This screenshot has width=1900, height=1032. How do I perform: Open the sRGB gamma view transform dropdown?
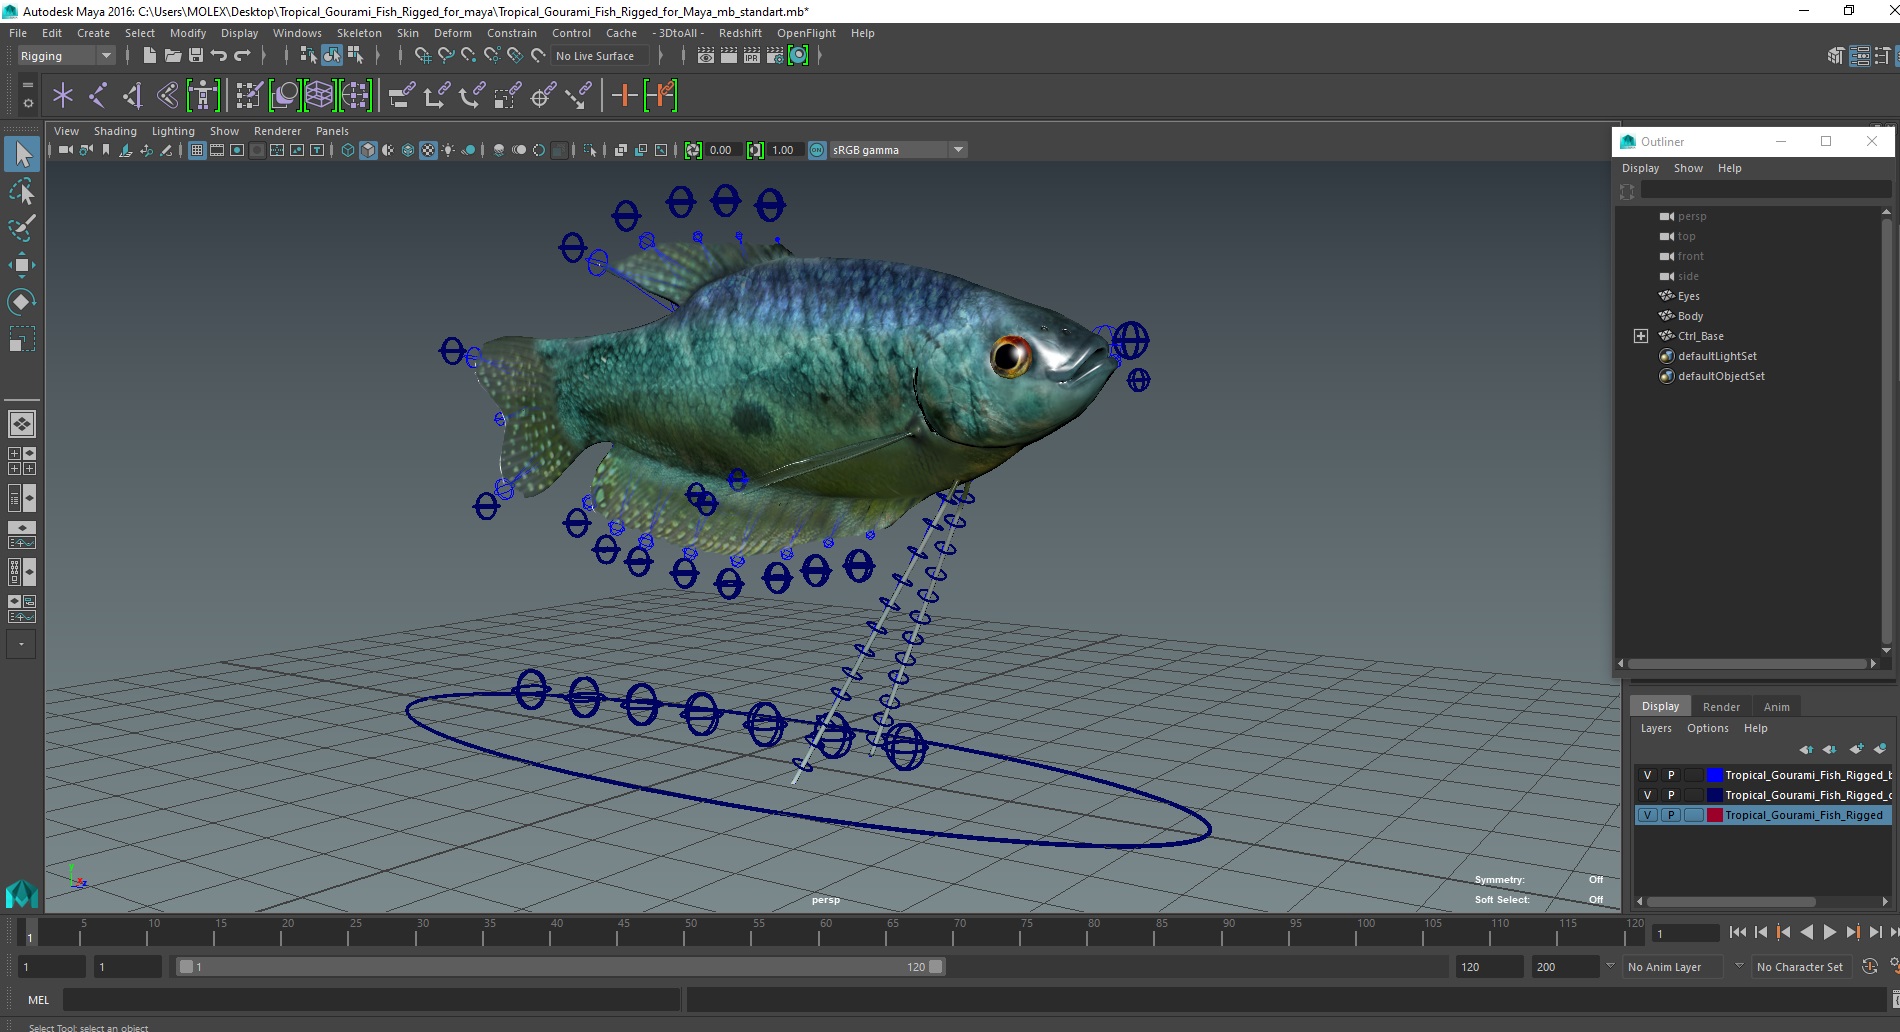(898, 150)
